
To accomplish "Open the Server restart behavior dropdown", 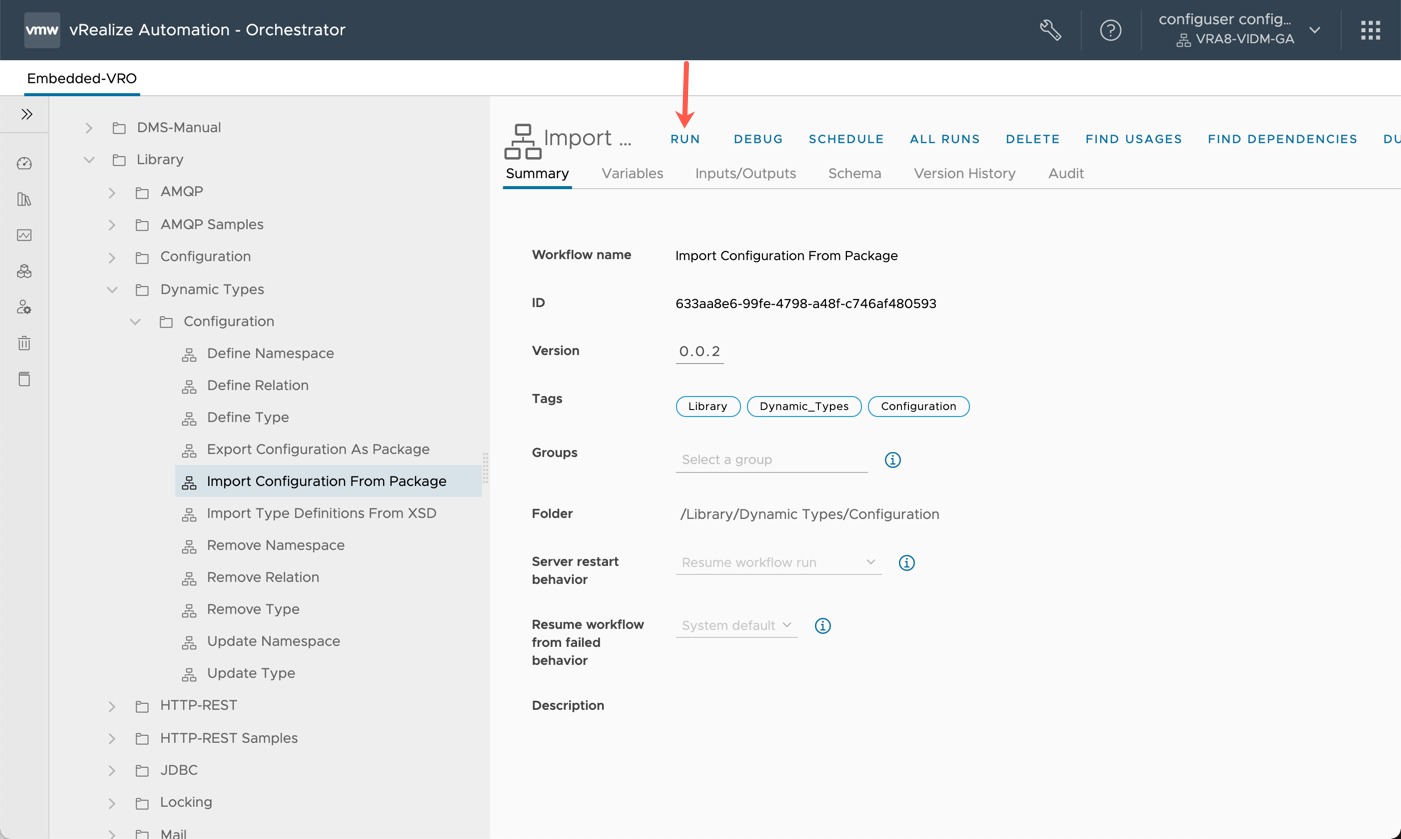I will pyautogui.click(x=779, y=563).
